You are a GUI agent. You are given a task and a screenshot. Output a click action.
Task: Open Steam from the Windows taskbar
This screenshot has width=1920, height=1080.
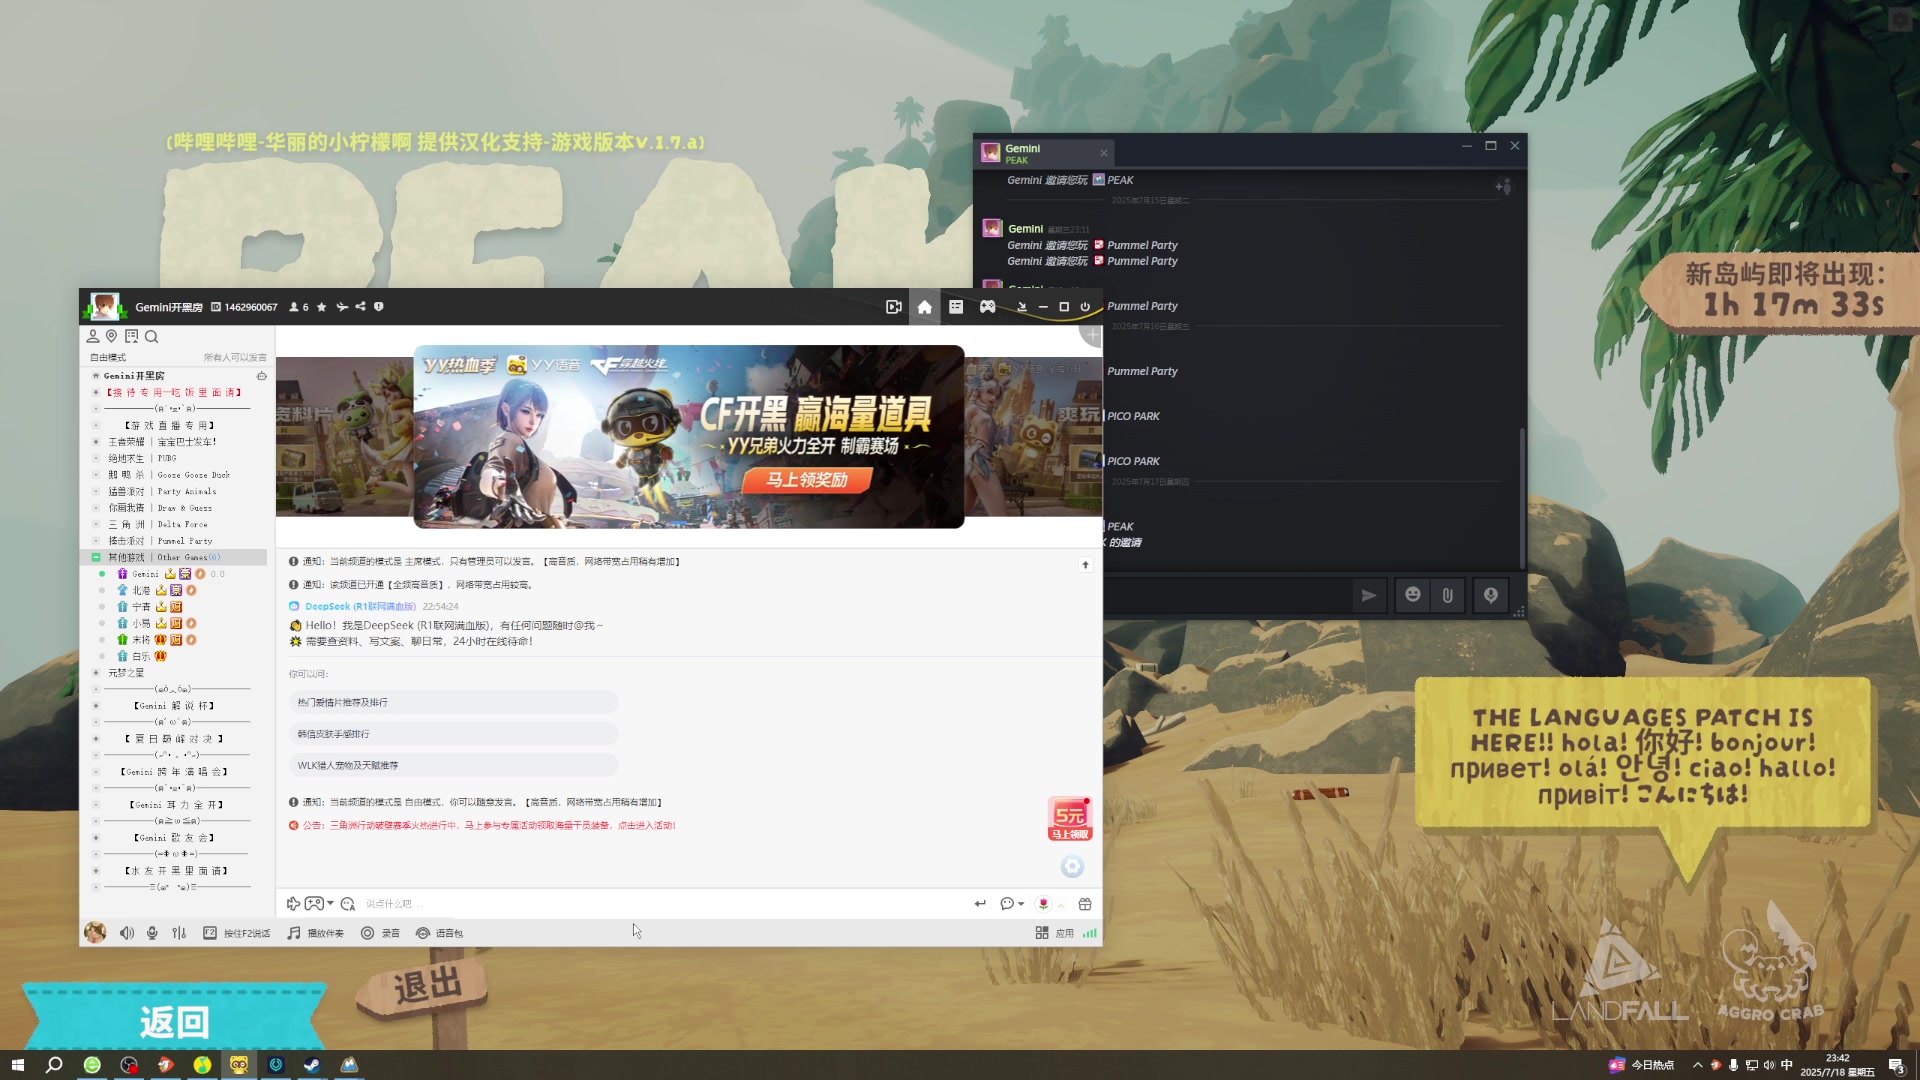(312, 1065)
